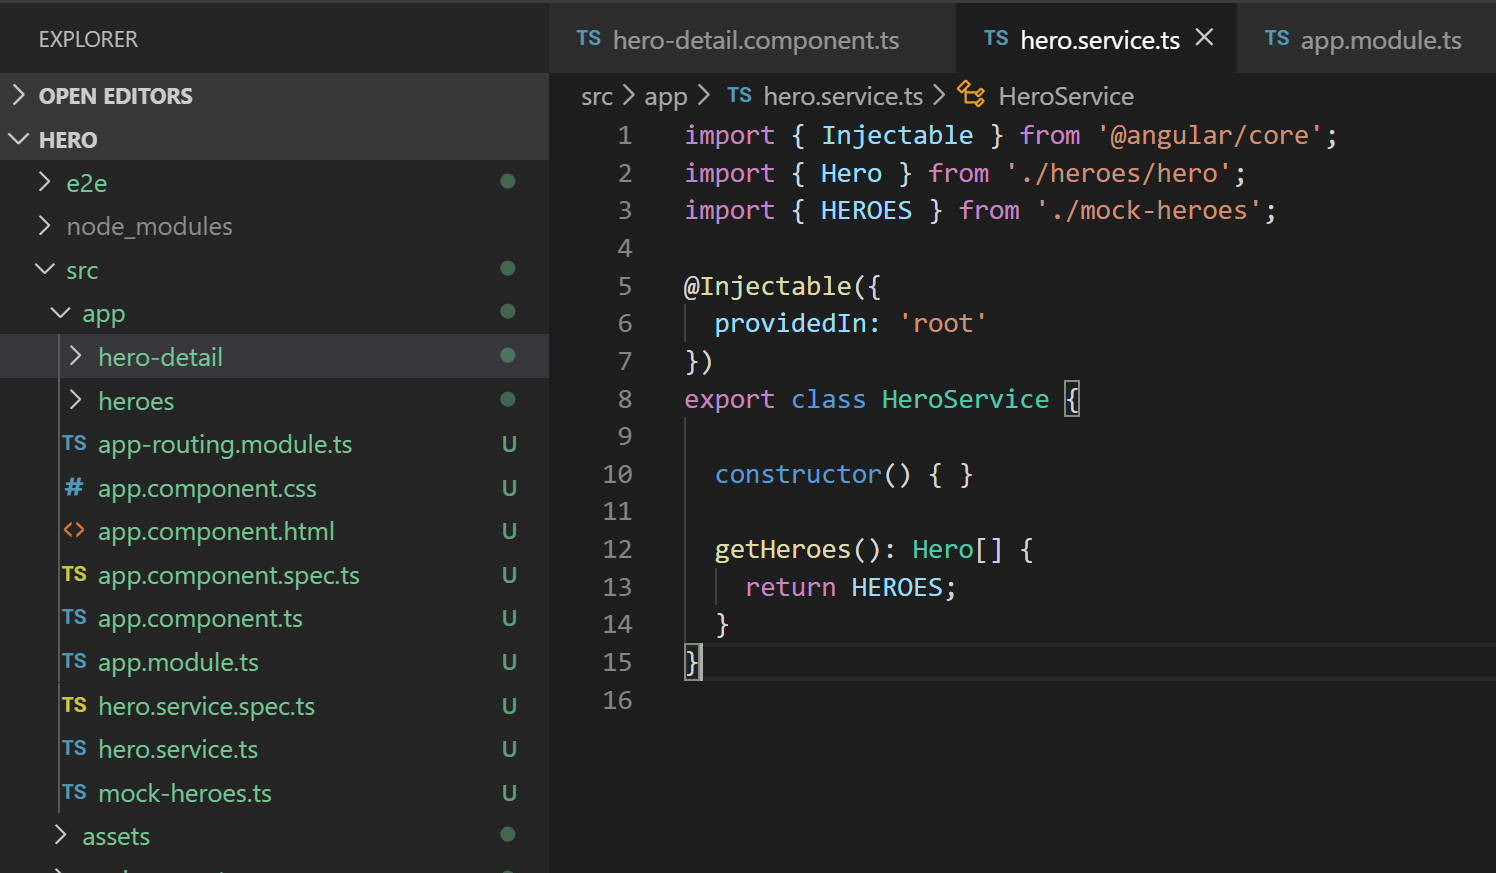This screenshot has height=873, width=1496.
Task: Click the TS icon on hero-detail.component.ts tab
Action: 589,38
